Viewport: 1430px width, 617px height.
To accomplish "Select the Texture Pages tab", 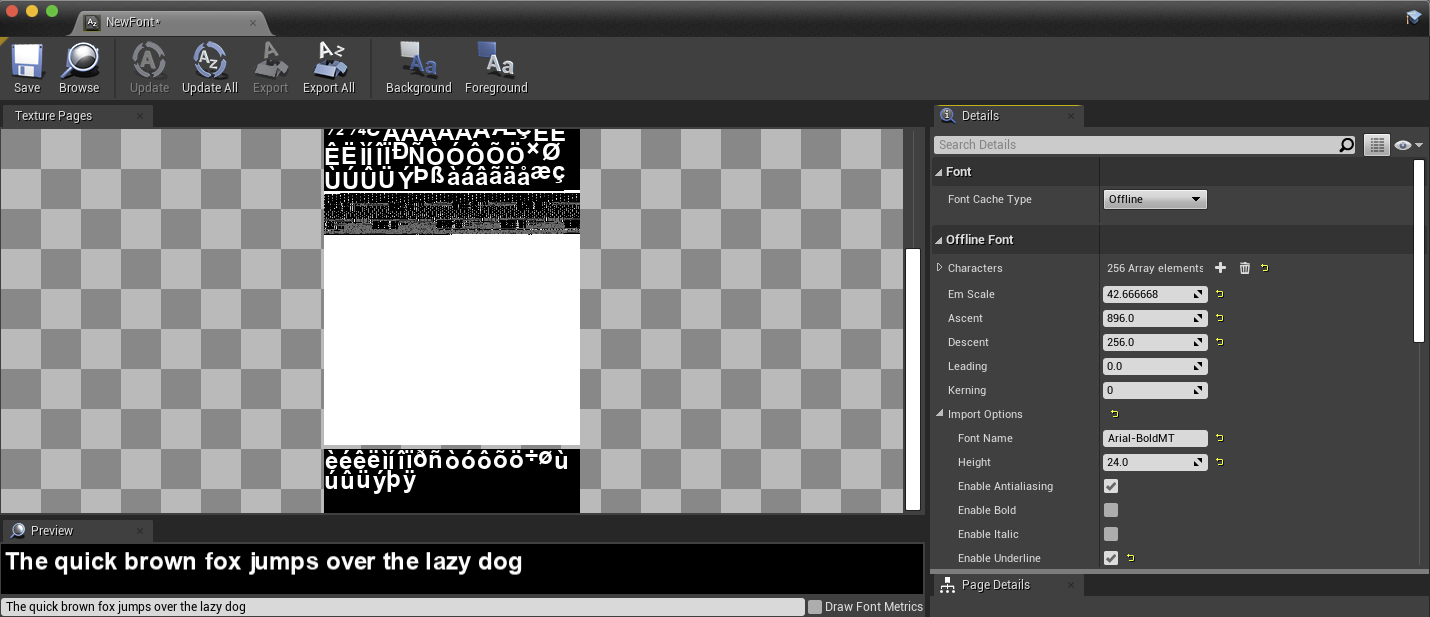I will [x=53, y=115].
